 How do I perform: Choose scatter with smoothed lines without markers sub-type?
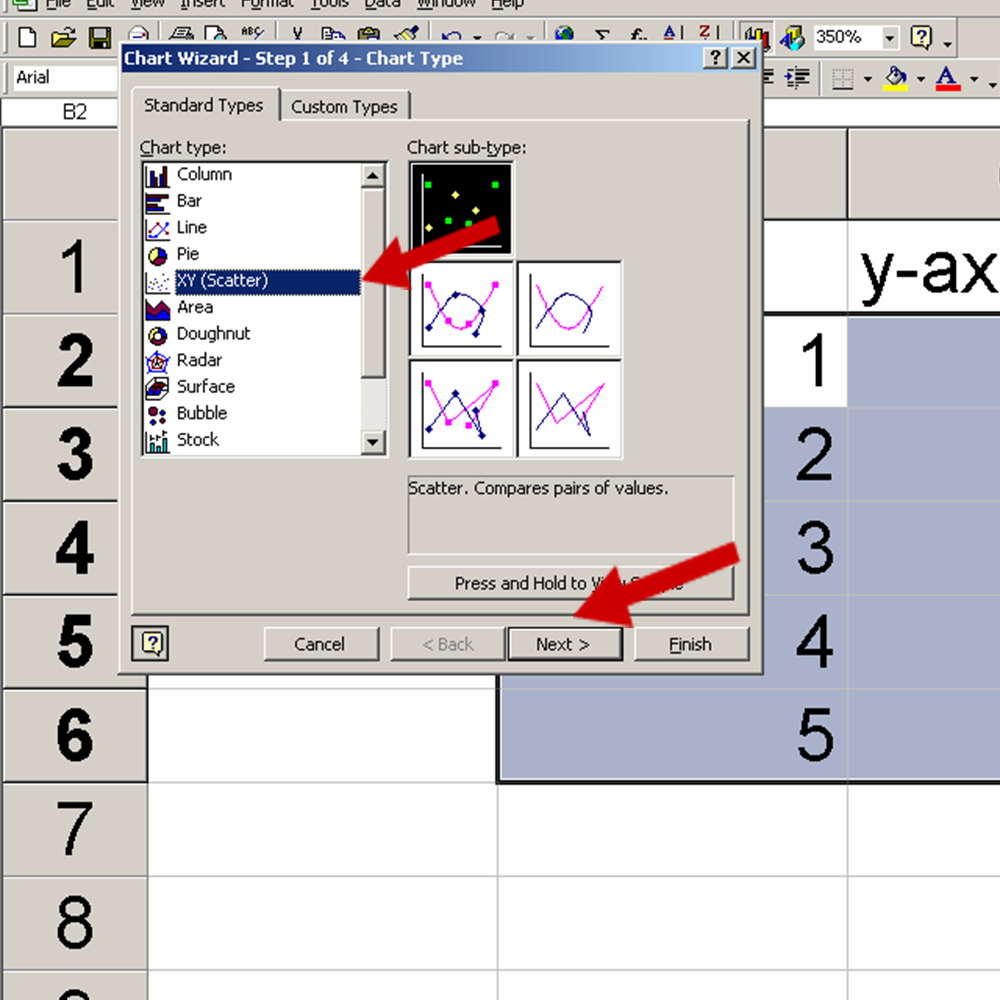pyautogui.click(x=569, y=308)
